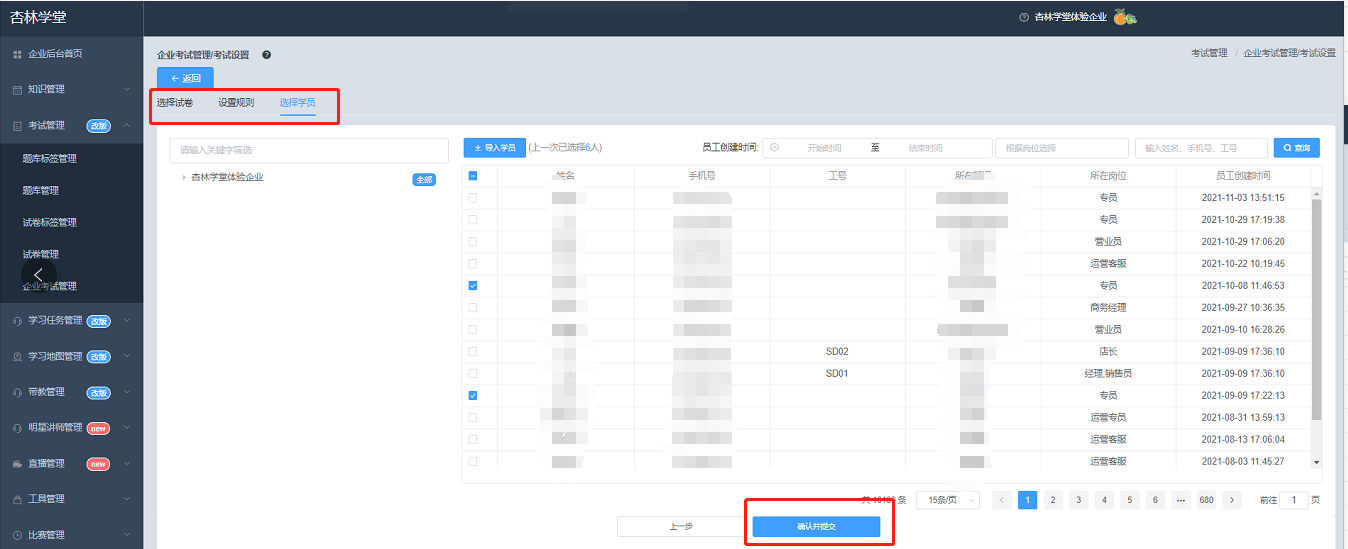The width and height of the screenshot is (1348, 549).
Task: Open the 15条/页 page size dropdown
Action: point(948,500)
